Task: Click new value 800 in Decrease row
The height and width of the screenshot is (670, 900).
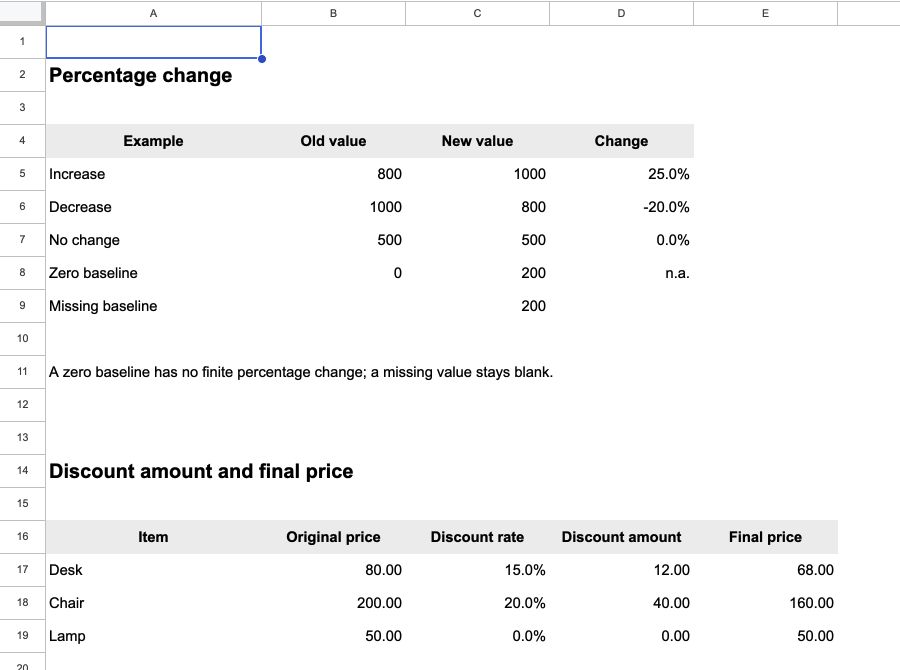Action: pos(478,207)
